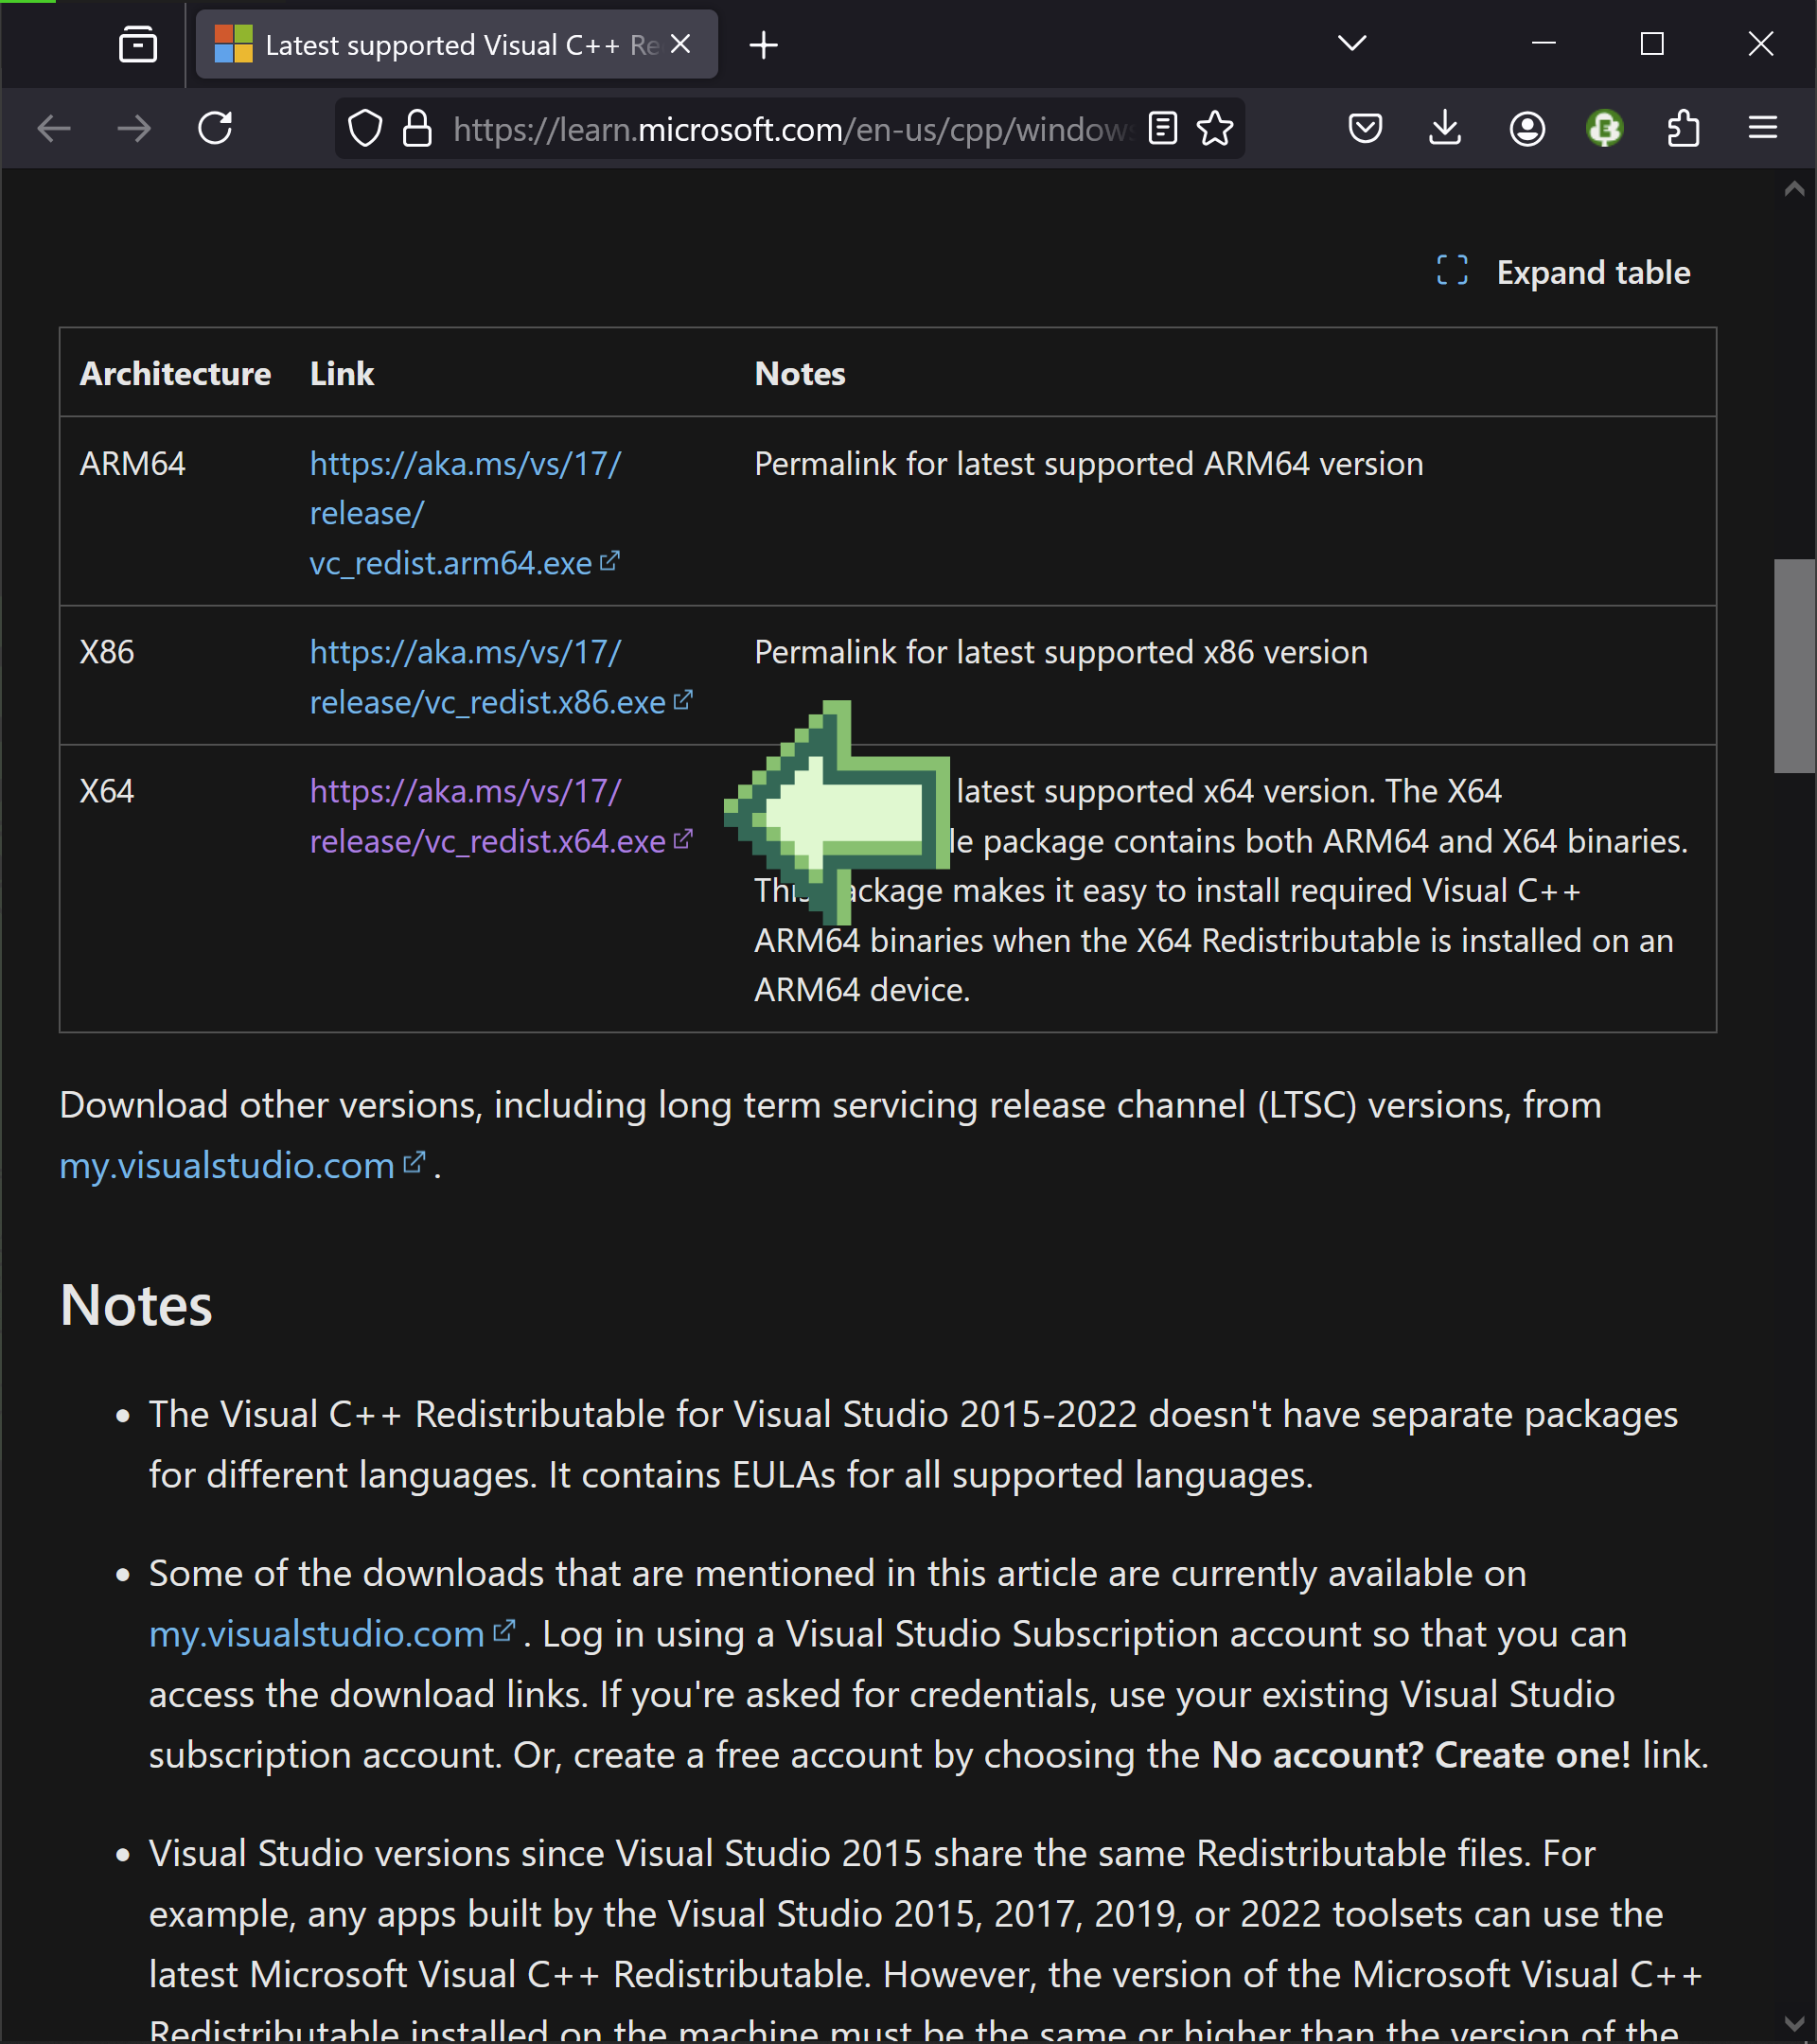Save page to Pocket
This screenshot has height=2044, width=1817.
pos(1365,128)
